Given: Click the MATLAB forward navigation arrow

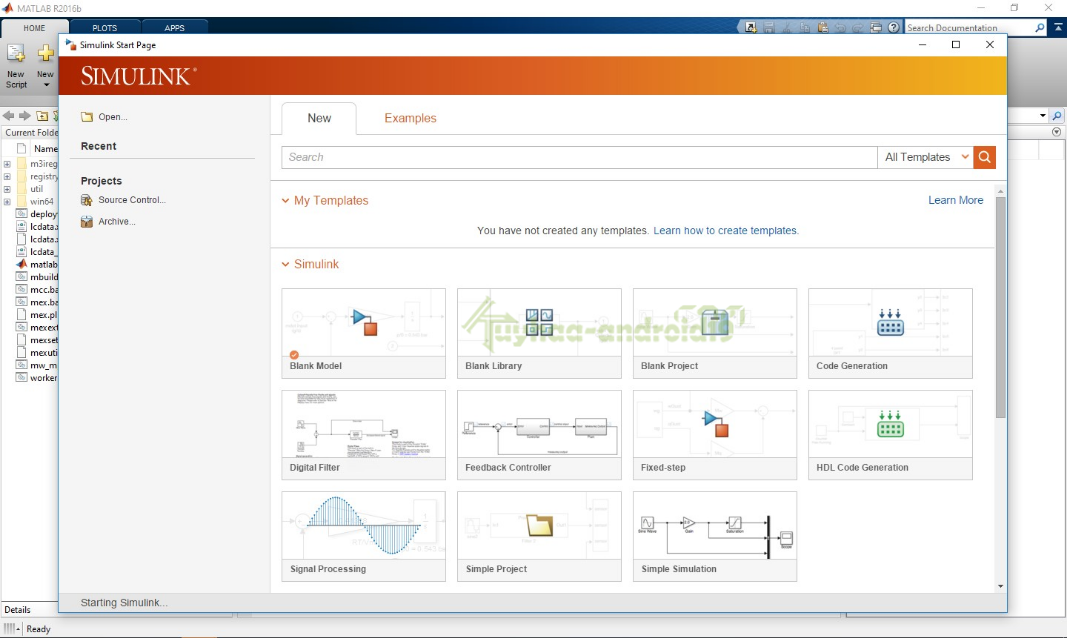Looking at the screenshot, I should [x=24, y=116].
